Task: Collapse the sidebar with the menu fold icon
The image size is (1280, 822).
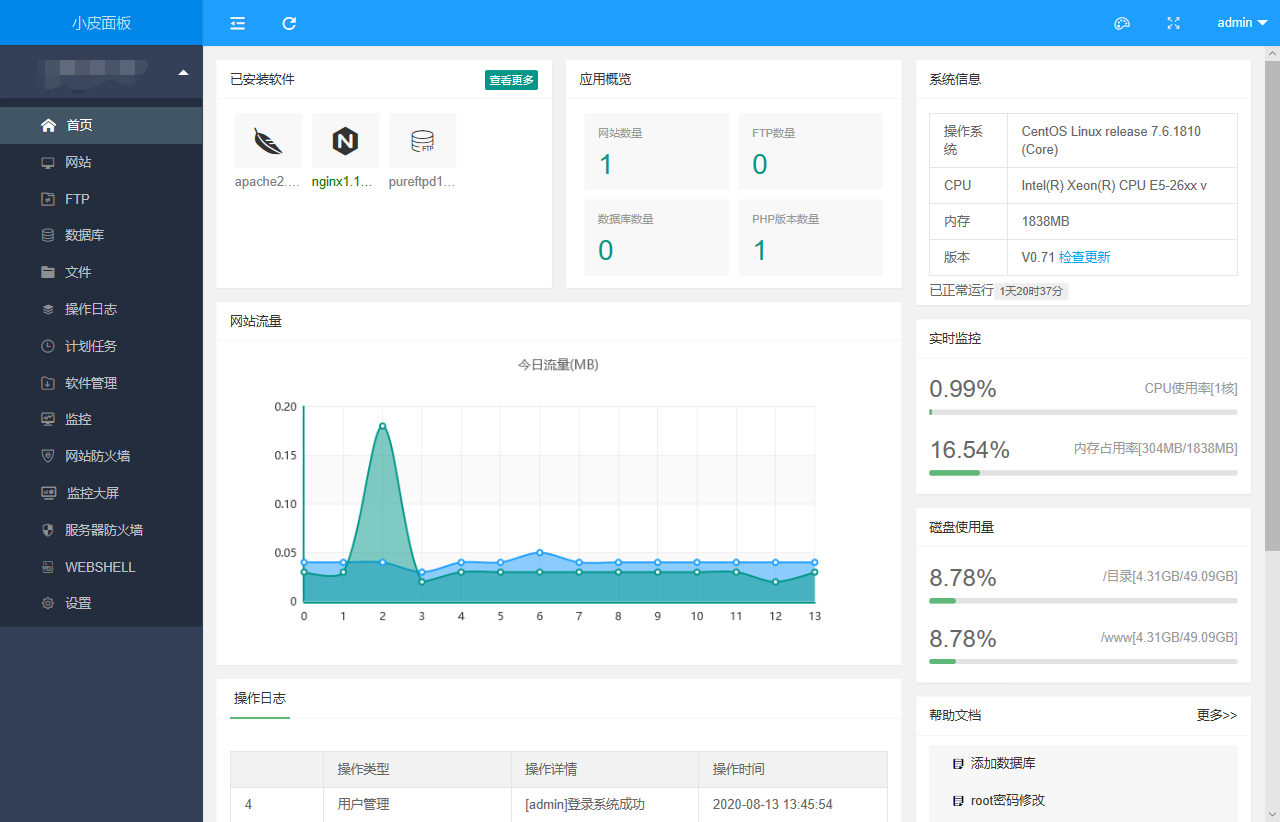Action: [237, 23]
